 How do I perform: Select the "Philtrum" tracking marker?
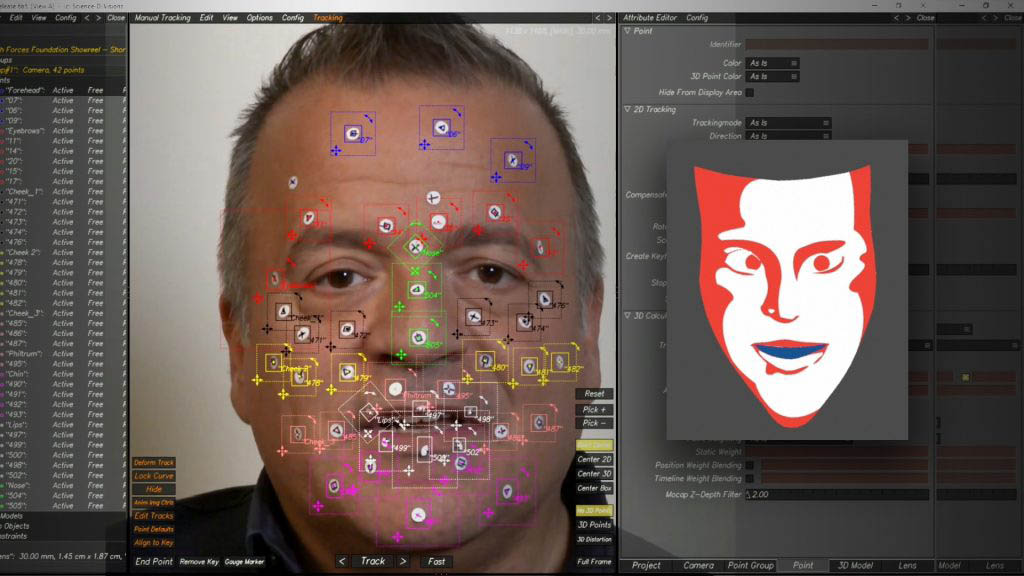coord(395,389)
